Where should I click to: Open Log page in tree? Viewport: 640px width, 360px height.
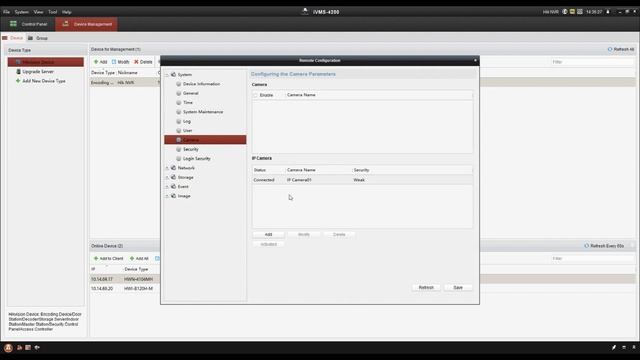tap(187, 121)
